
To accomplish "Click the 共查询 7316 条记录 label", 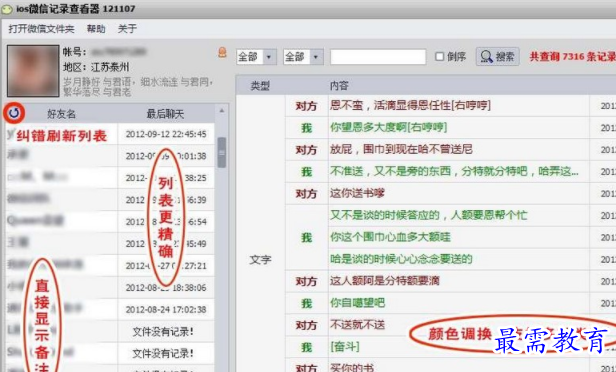I will (572, 57).
